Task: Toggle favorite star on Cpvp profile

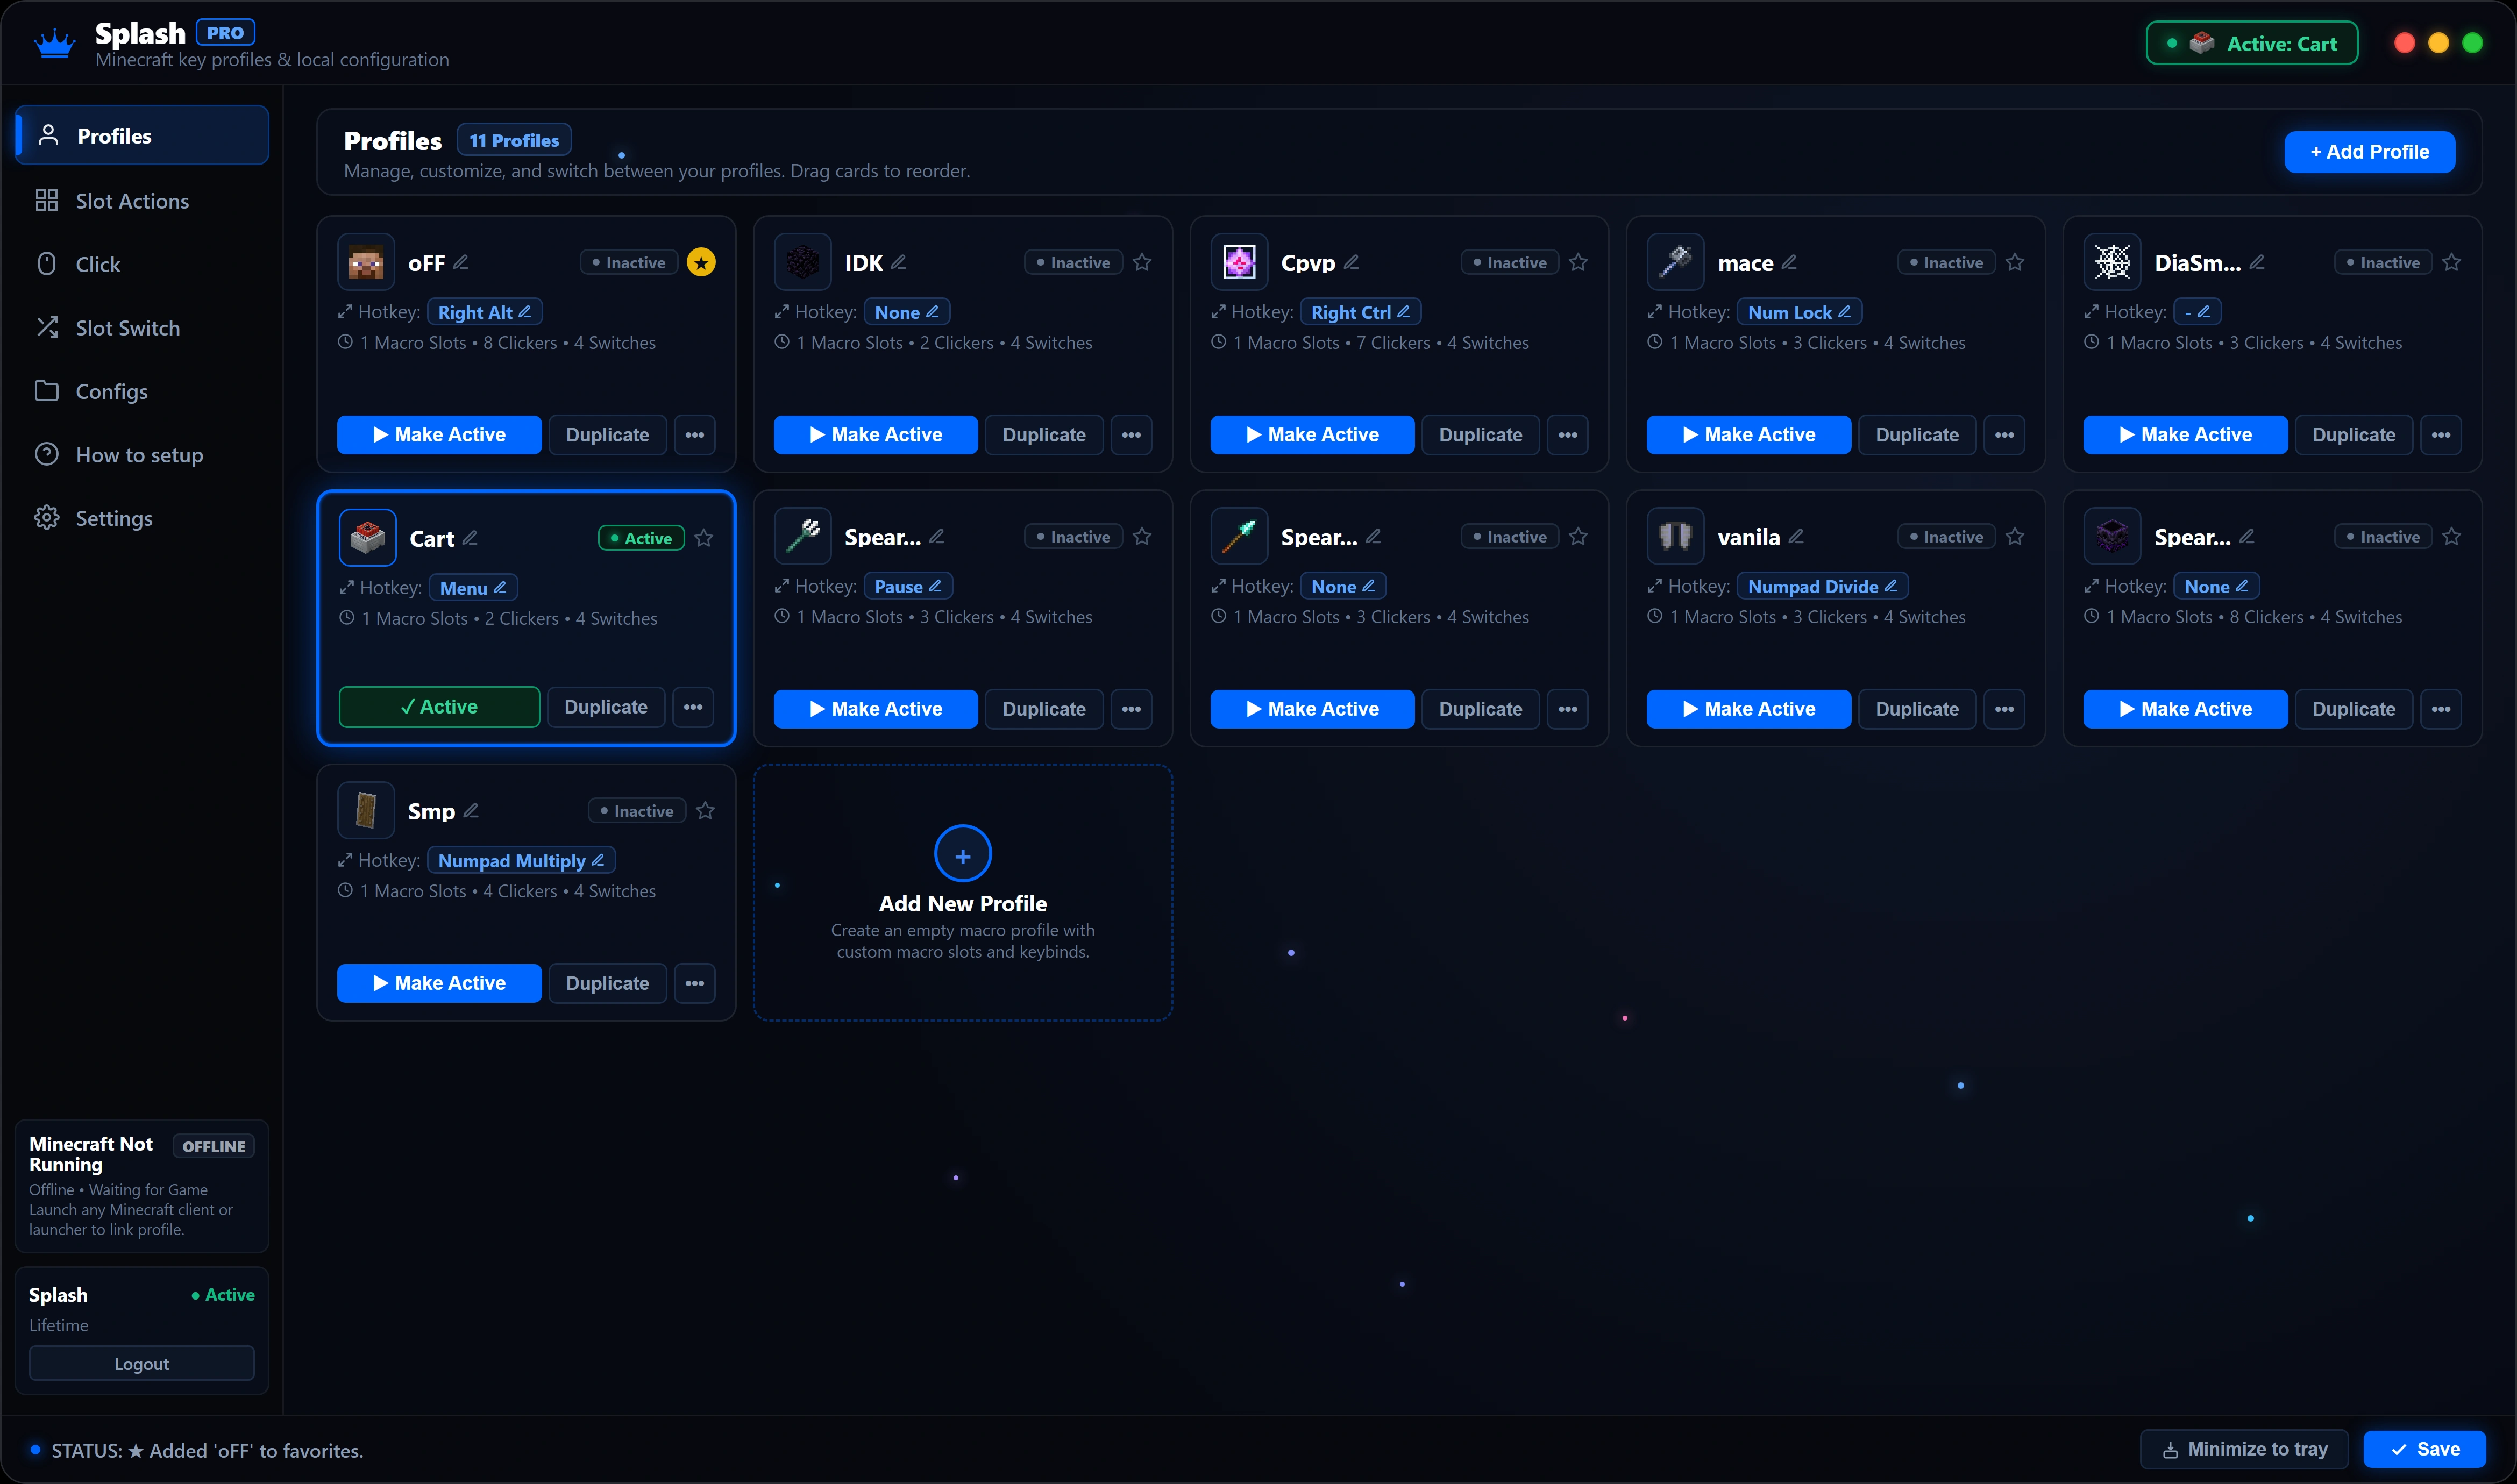Action: pyautogui.click(x=1578, y=262)
